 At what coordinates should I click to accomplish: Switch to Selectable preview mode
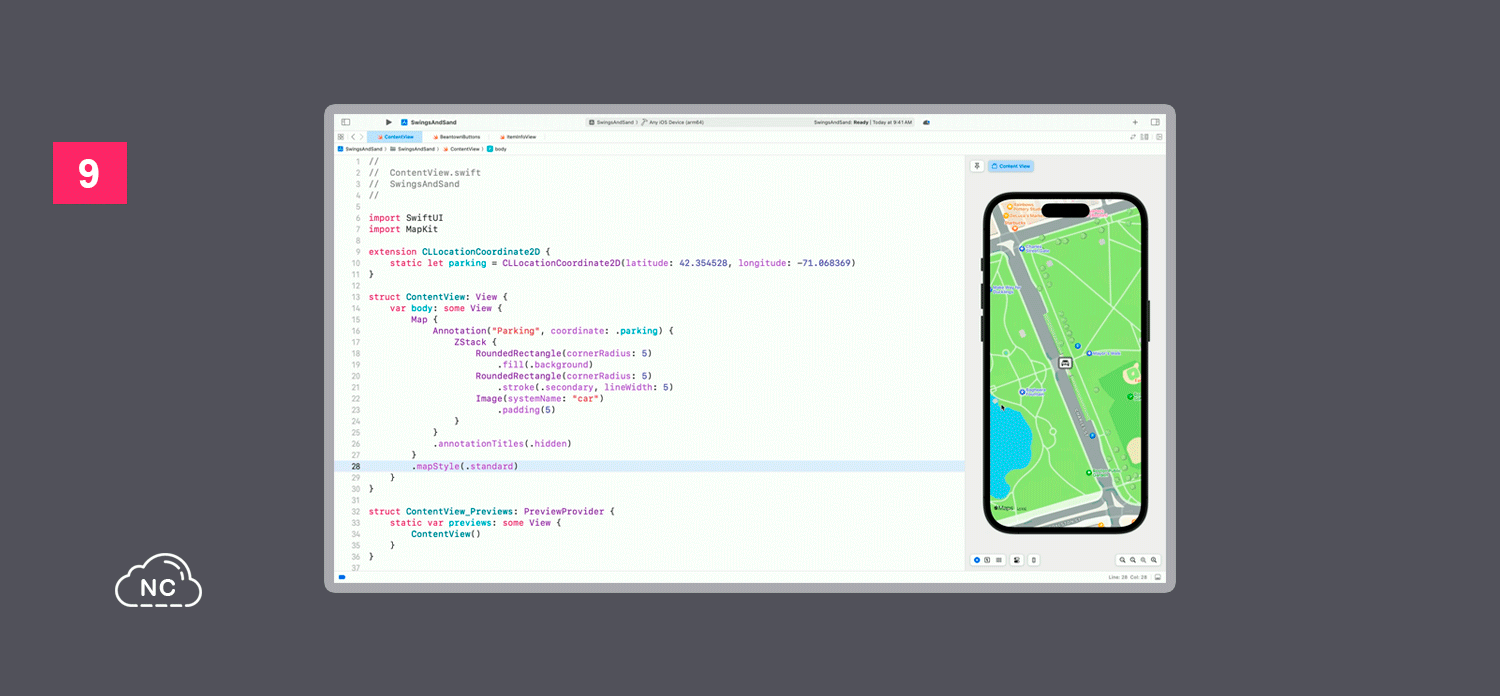tap(987, 560)
